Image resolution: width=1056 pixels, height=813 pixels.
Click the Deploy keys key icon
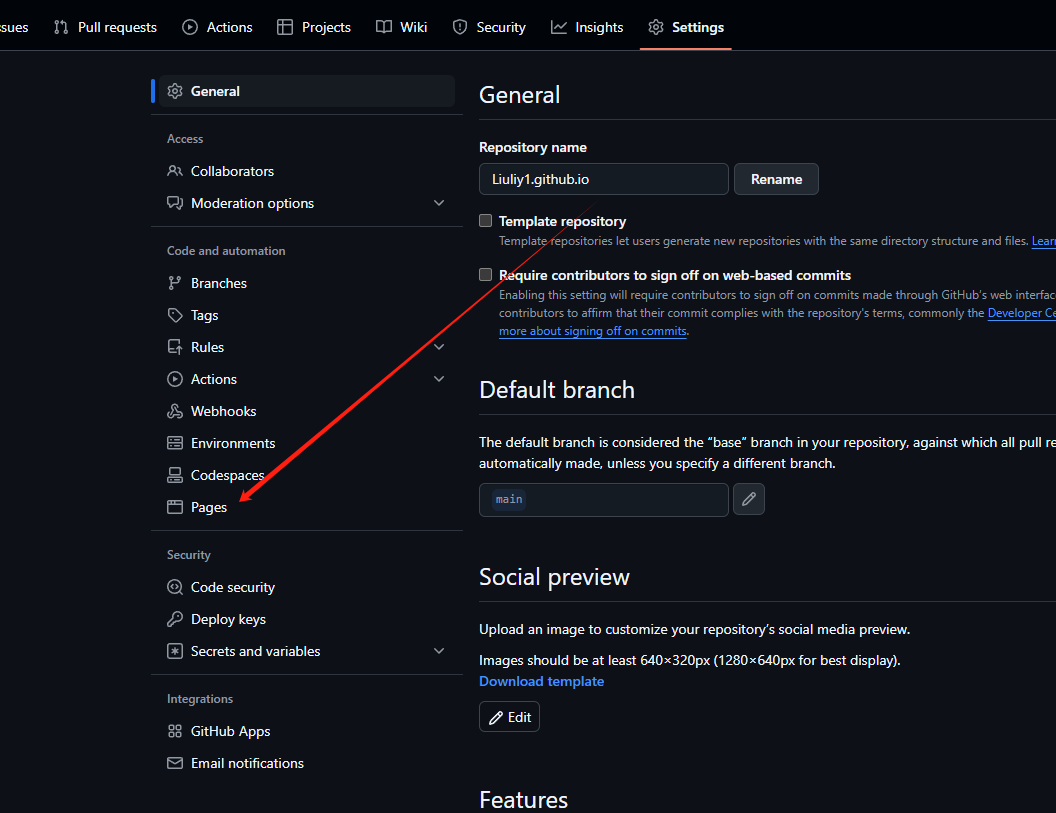pyautogui.click(x=175, y=619)
